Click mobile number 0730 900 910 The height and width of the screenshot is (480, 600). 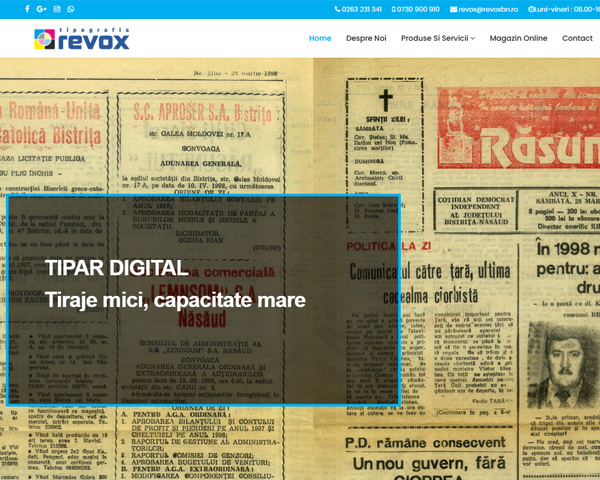418,9
